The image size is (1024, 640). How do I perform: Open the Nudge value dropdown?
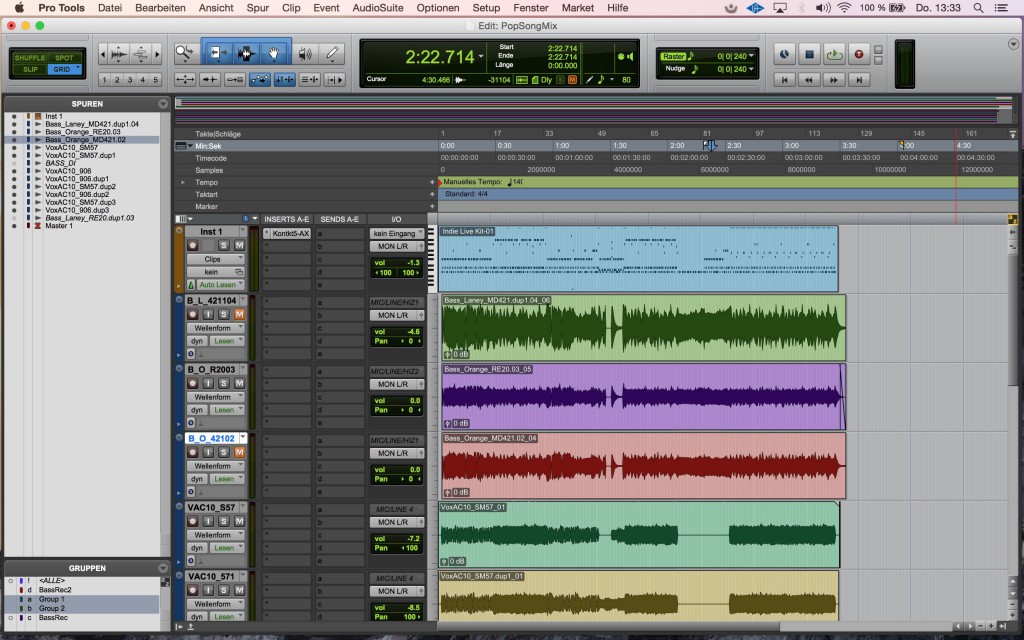tap(751, 69)
